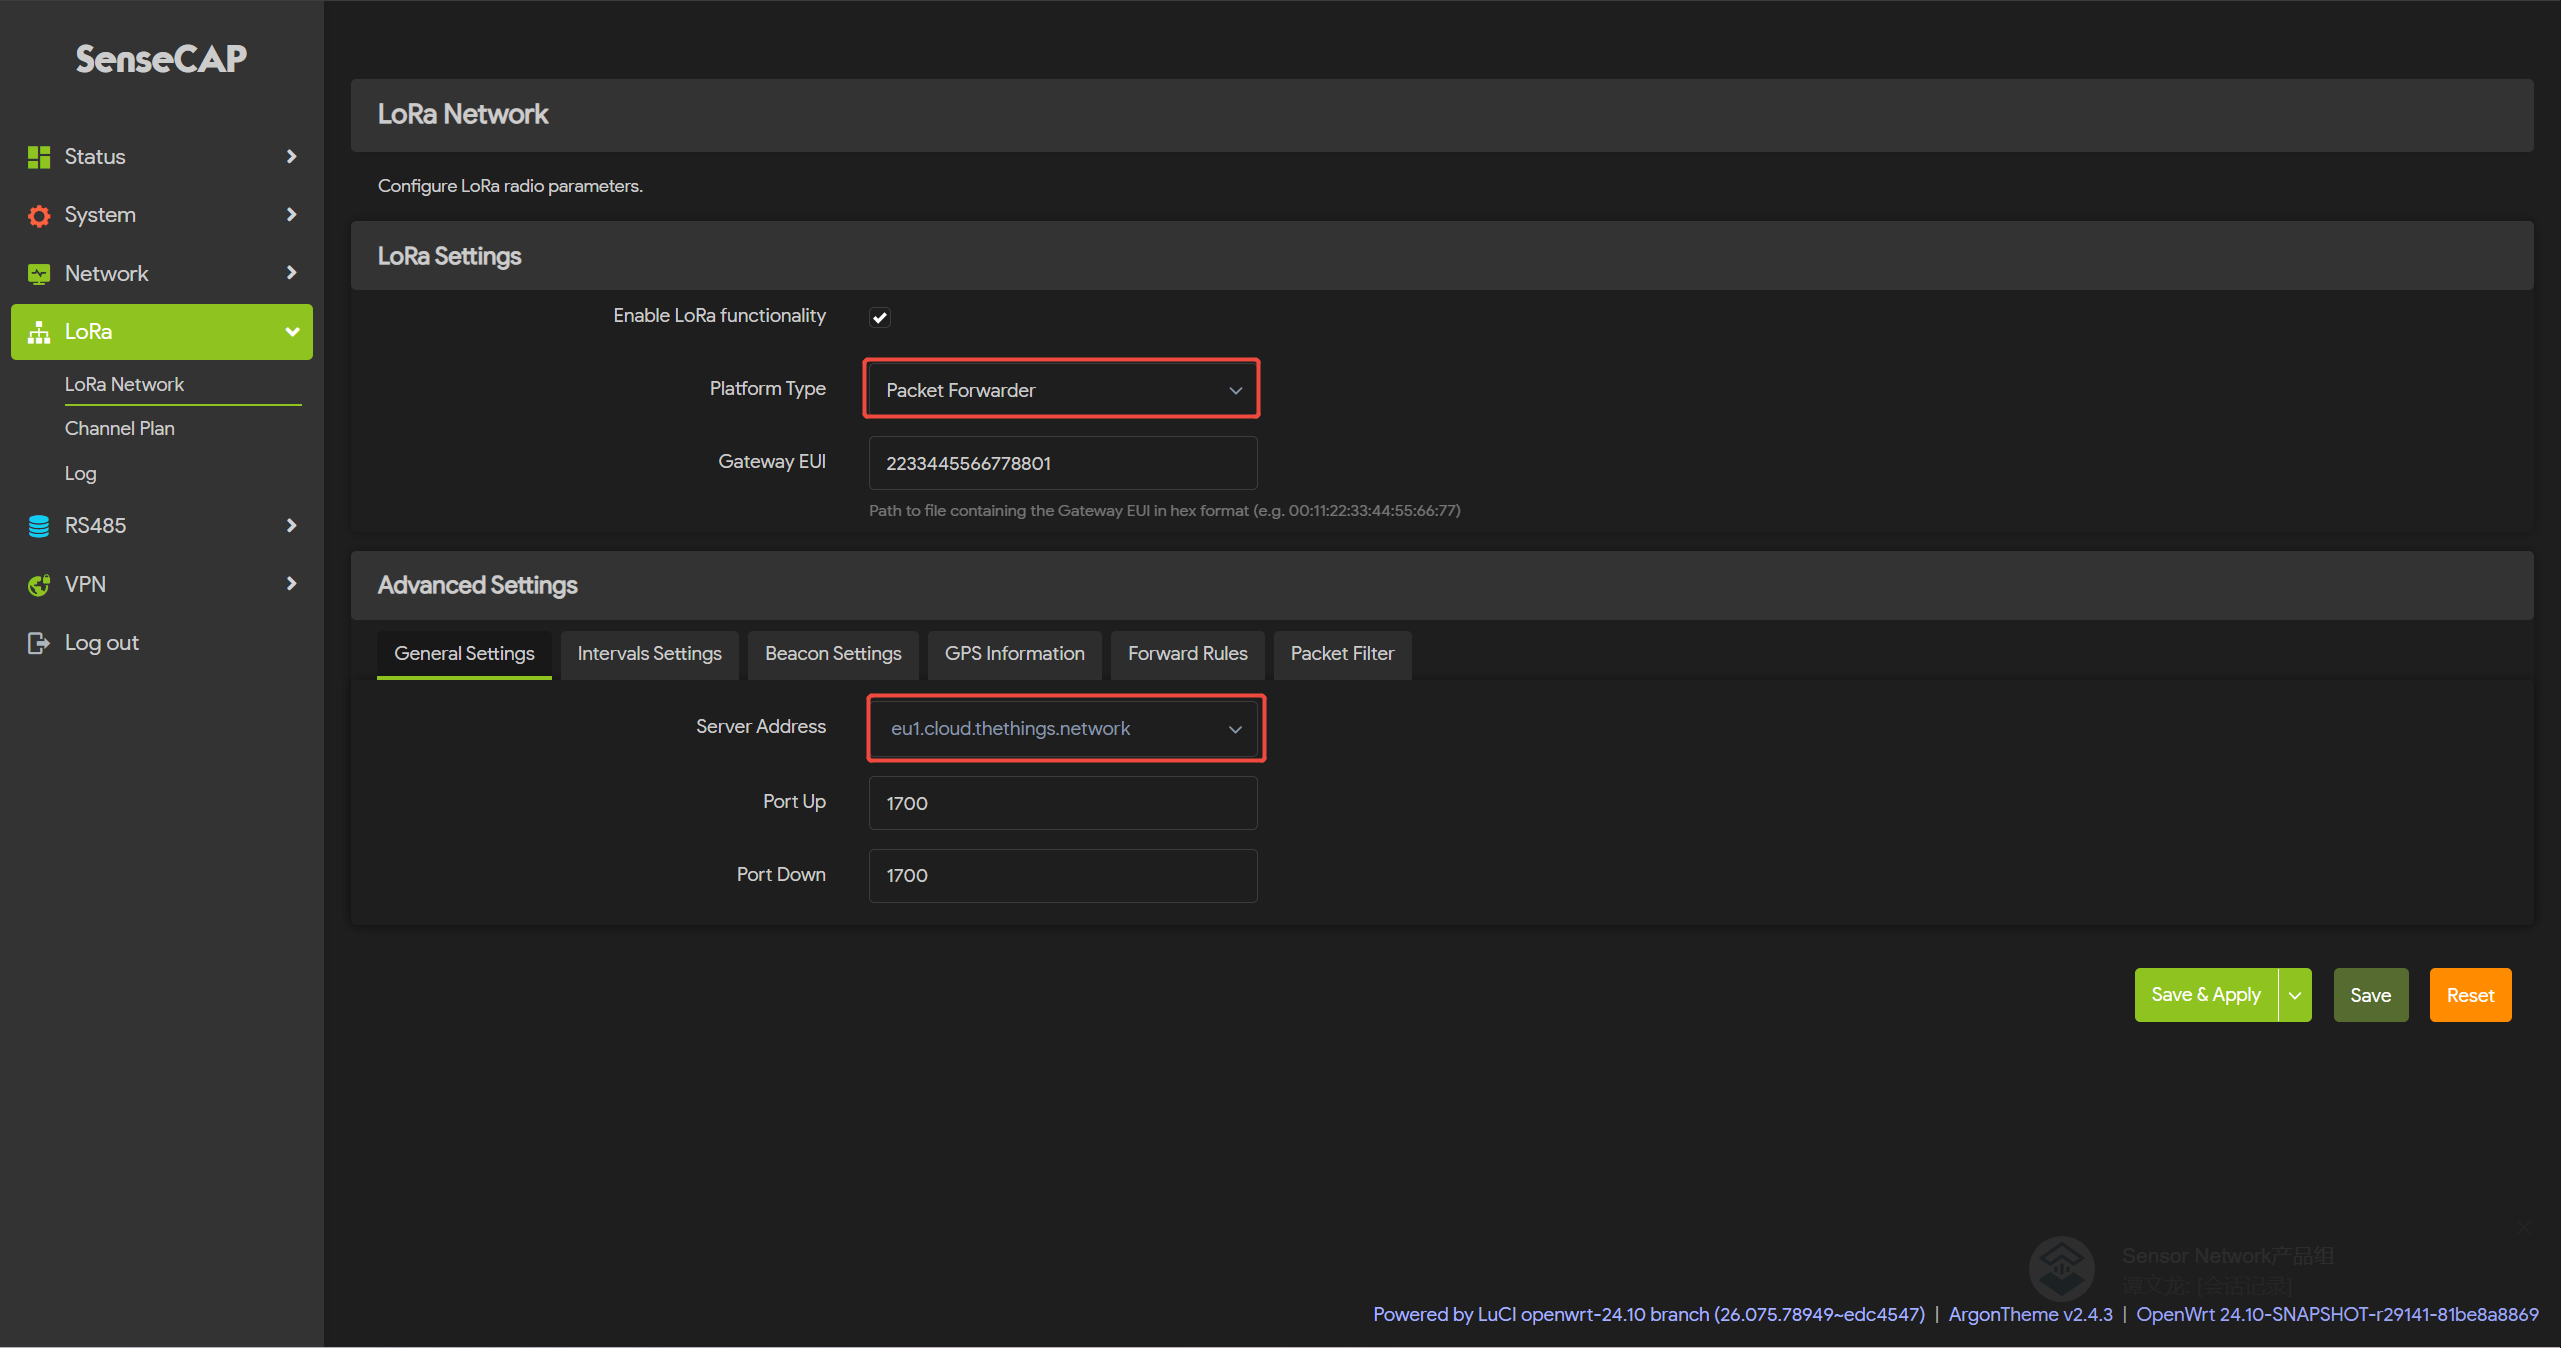
Task: Click the VPN globe icon
Action: pos(39,585)
